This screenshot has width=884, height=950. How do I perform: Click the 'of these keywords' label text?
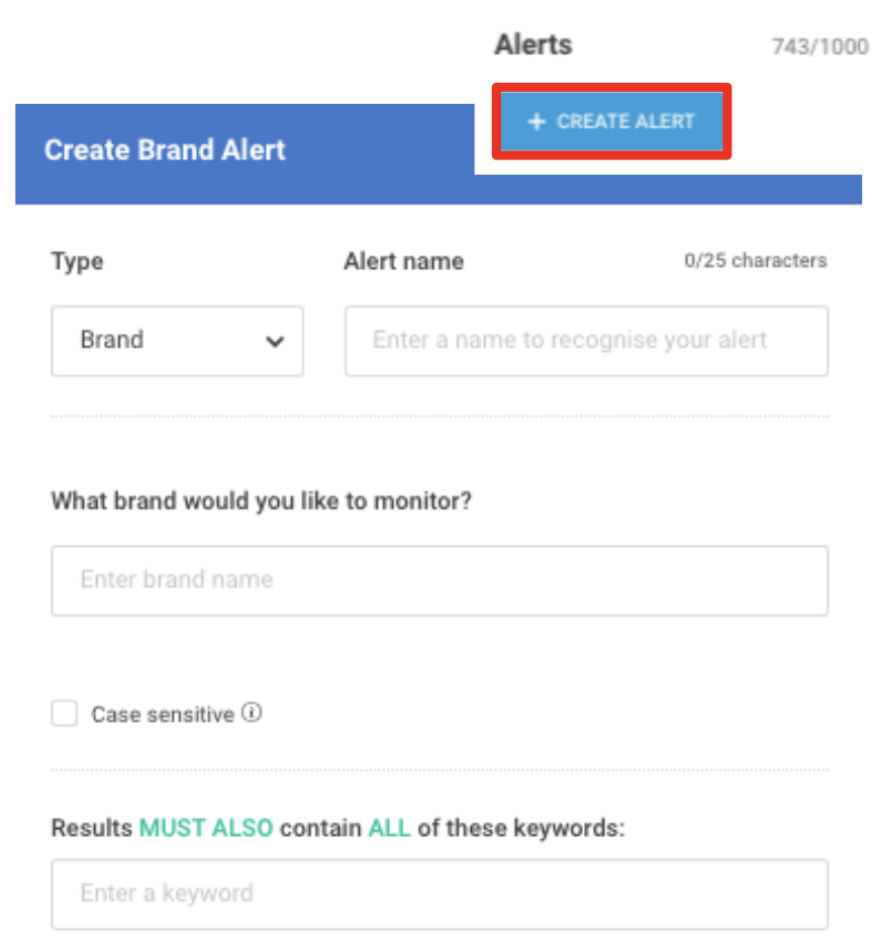(520, 829)
